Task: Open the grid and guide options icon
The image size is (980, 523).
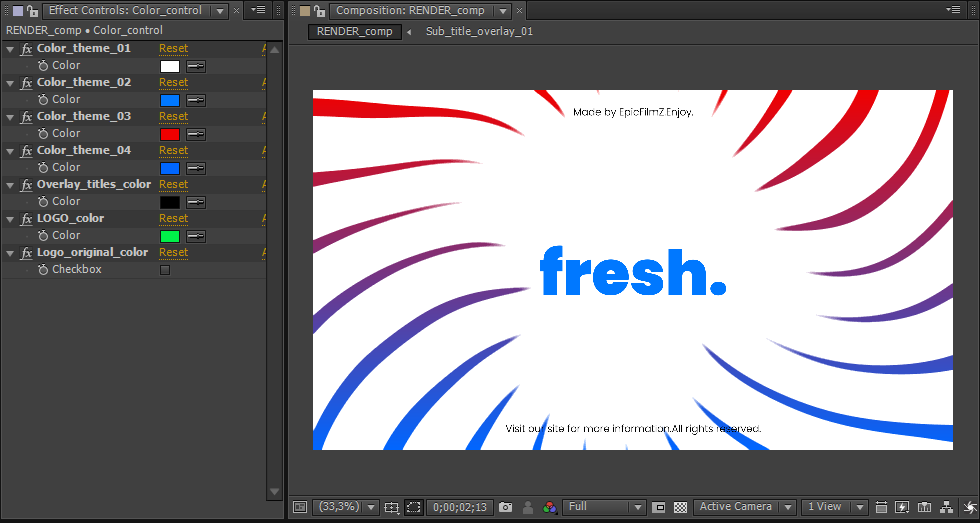Action: pyautogui.click(x=391, y=507)
